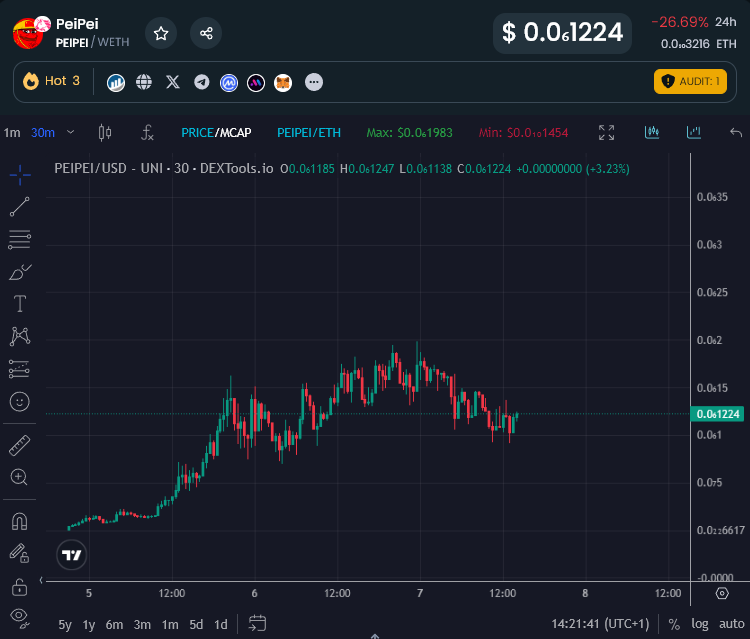
Task: Set chart range to 1y
Action: coord(88,625)
